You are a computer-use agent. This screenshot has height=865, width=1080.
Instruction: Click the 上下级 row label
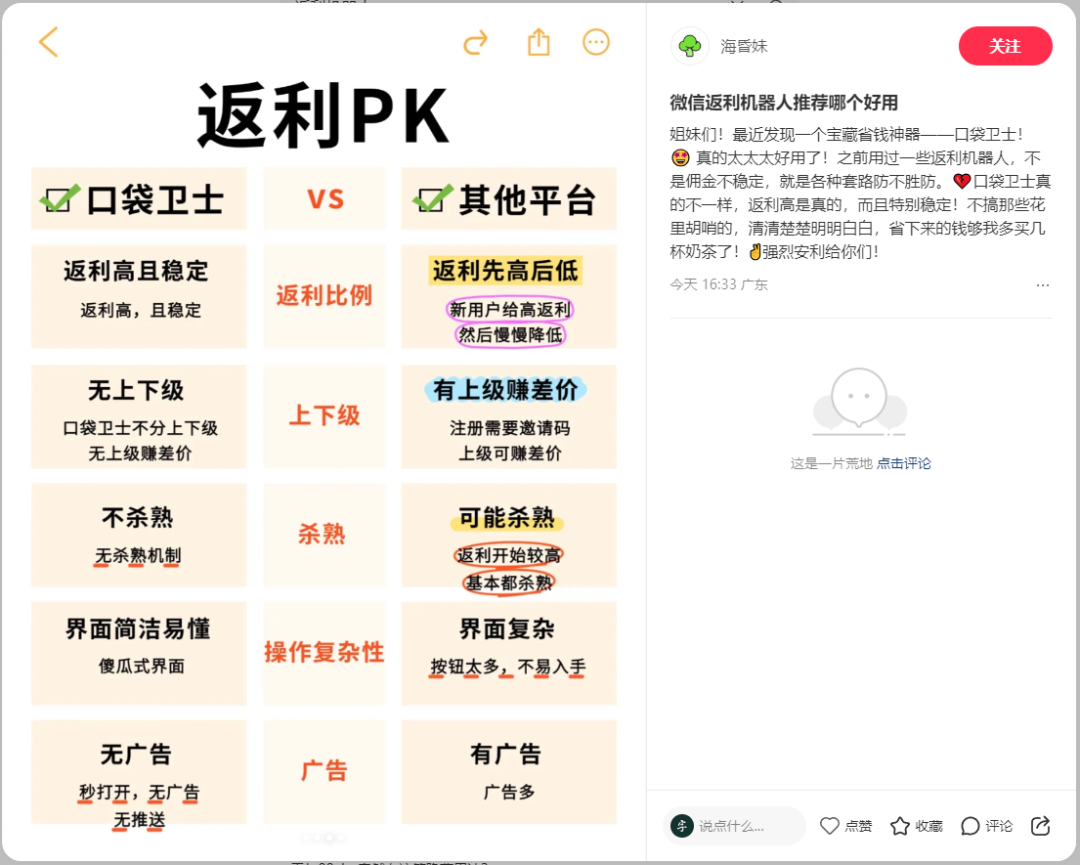tap(324, 416)
